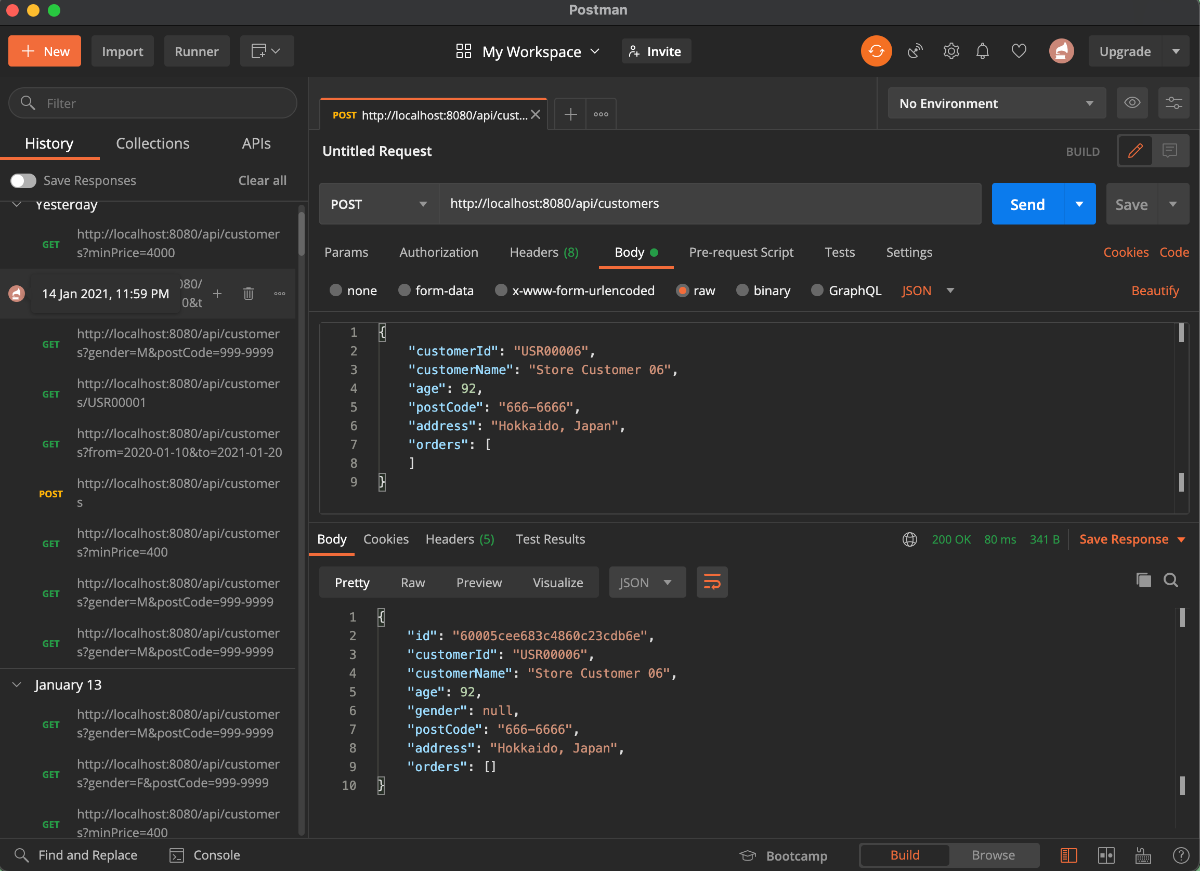The width and height of the screenshot is (1200, 871).
Task: Click the Beautify link
Action: pyautogui.click(x=1155, y=290)
